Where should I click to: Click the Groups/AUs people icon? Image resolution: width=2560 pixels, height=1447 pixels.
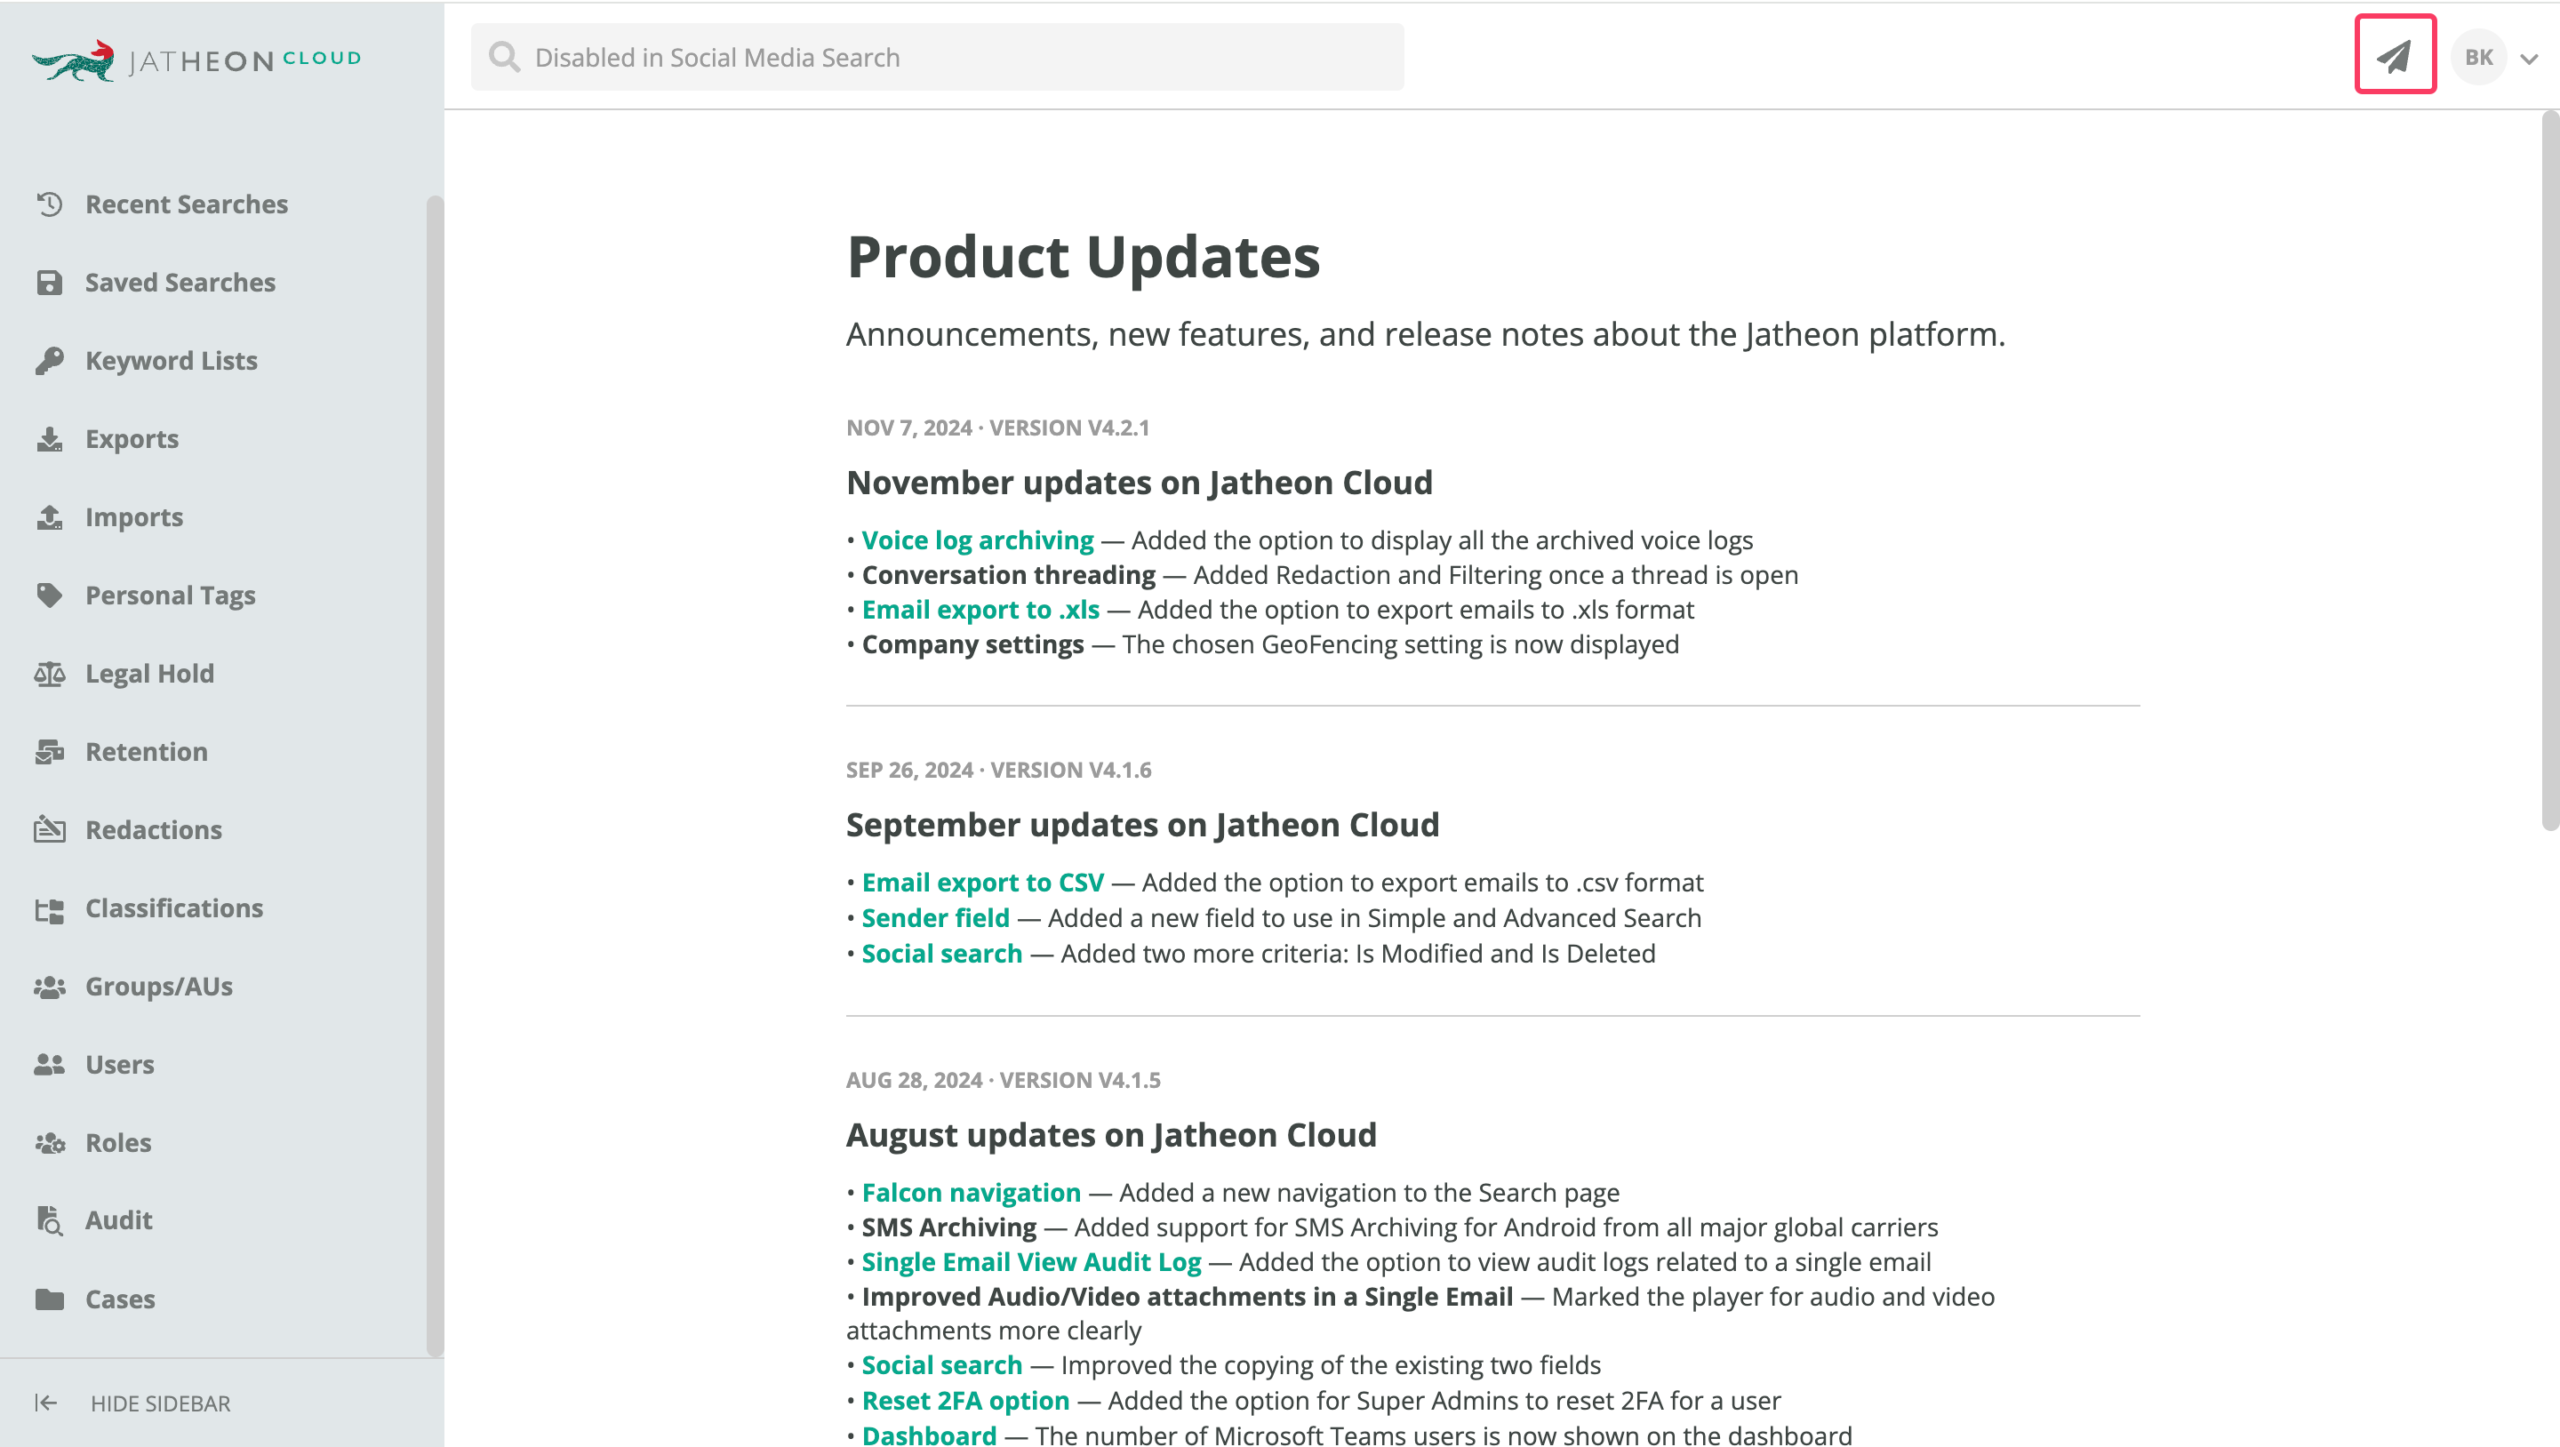pos(49,987)
